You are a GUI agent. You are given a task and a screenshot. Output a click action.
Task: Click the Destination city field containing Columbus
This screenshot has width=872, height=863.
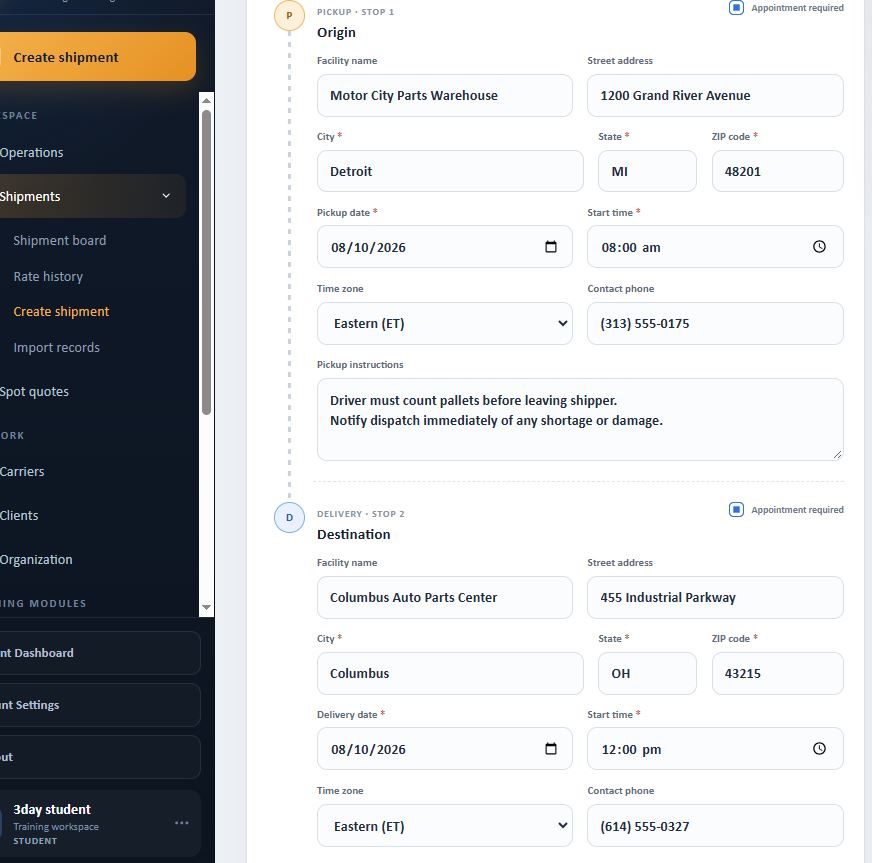[450, 673]
